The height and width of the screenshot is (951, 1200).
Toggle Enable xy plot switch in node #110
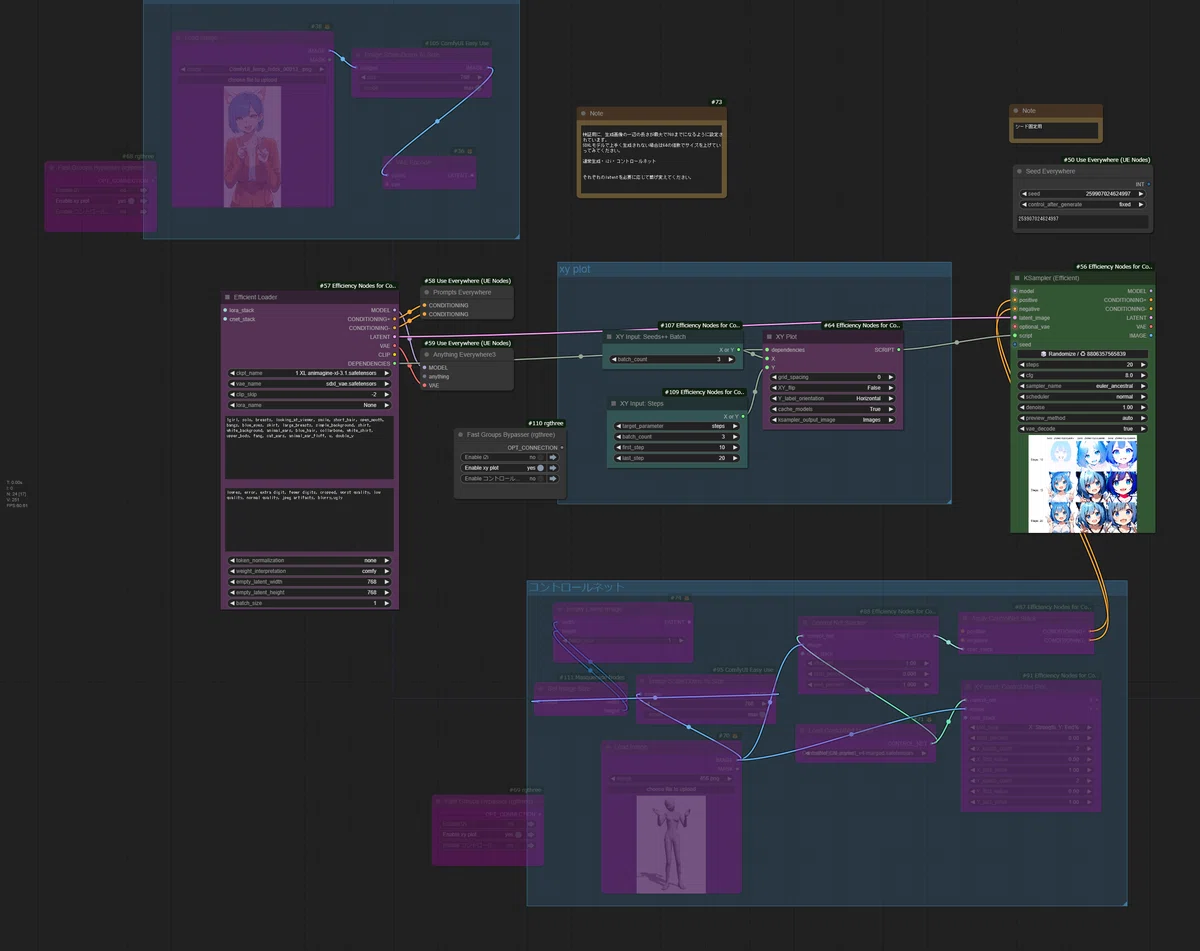(x=540, y=468)
